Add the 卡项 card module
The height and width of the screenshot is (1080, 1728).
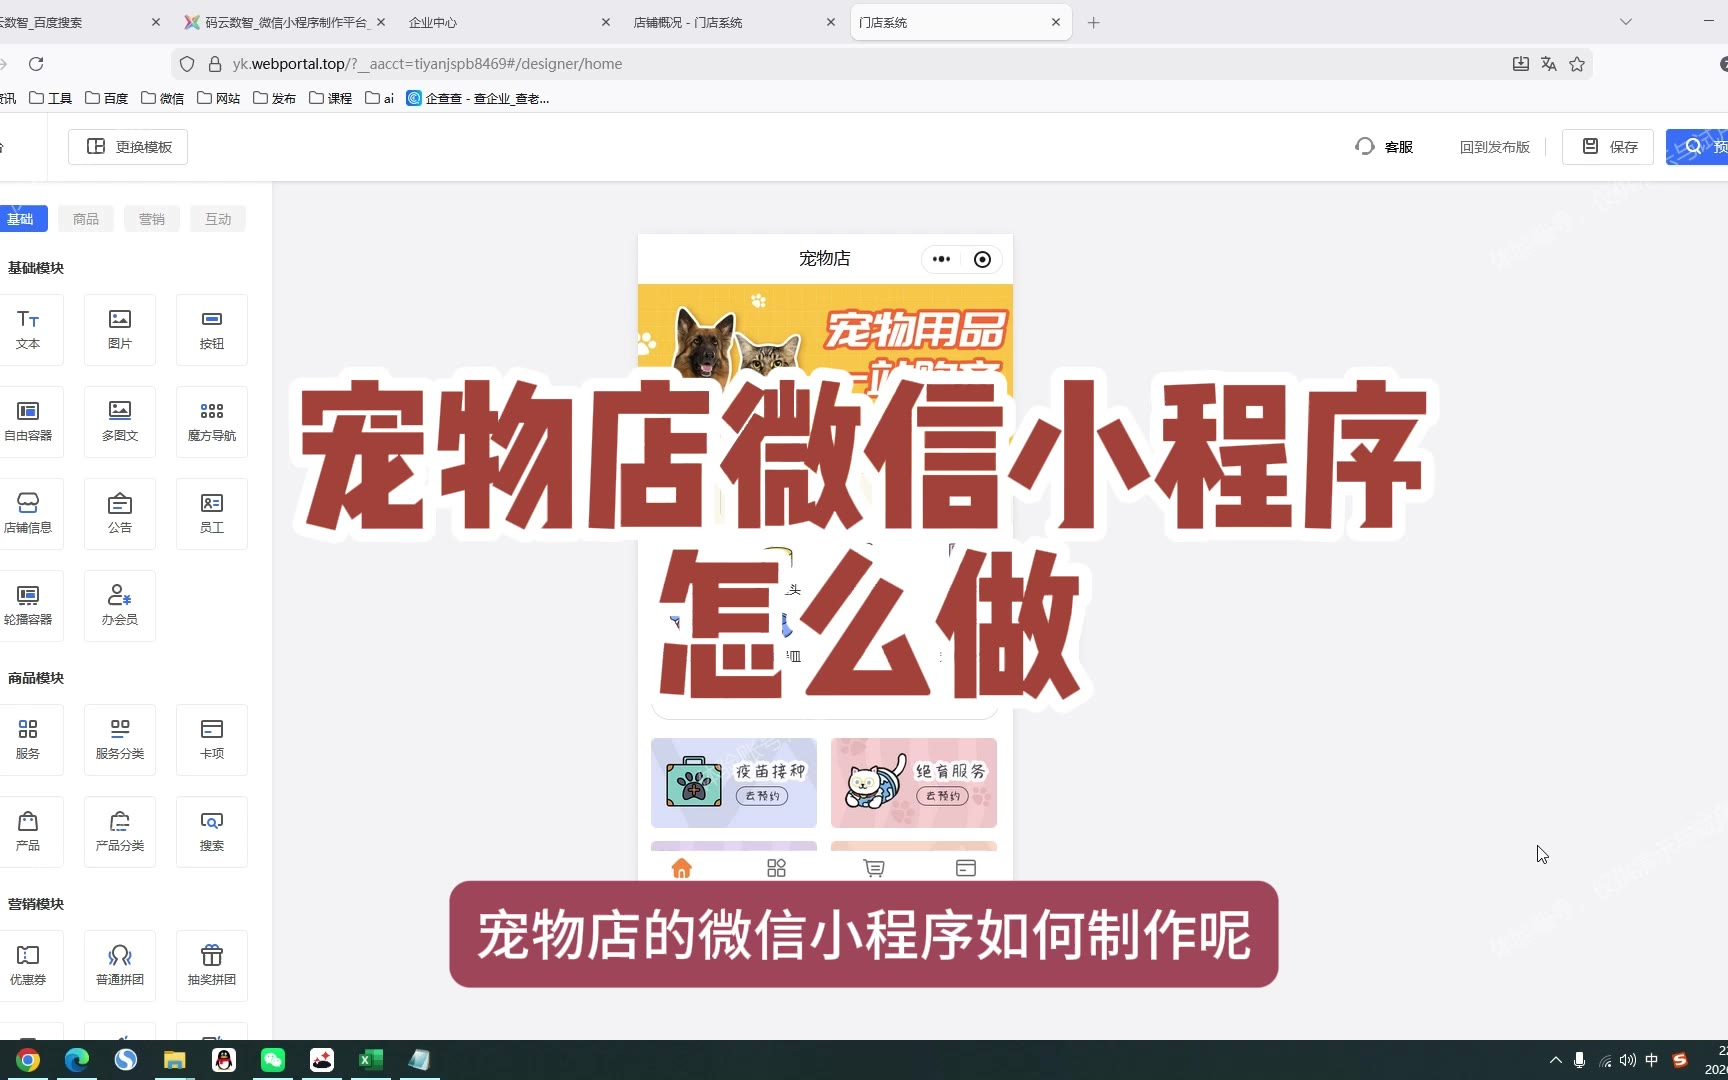[212, 739]
